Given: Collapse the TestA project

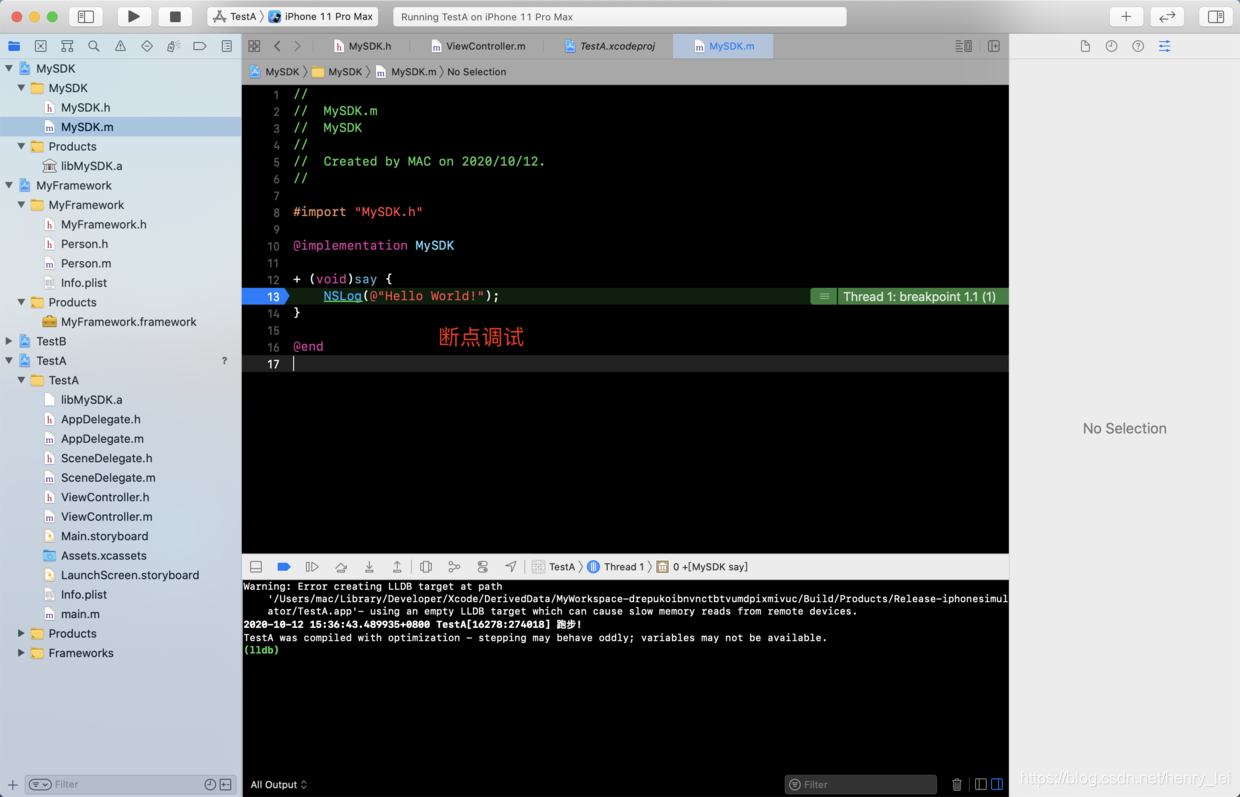Looking at the screenshot, I should coord(9,360).
